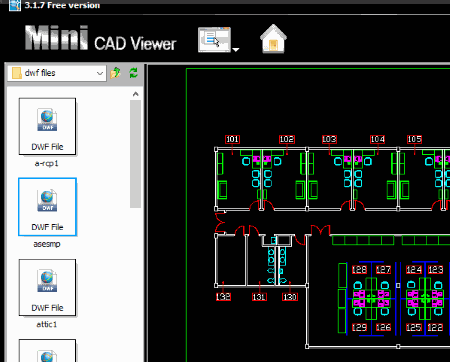Screen dimensions: 450x362
Task: Click the app icon in the title bar
Action: pos(15,5)
